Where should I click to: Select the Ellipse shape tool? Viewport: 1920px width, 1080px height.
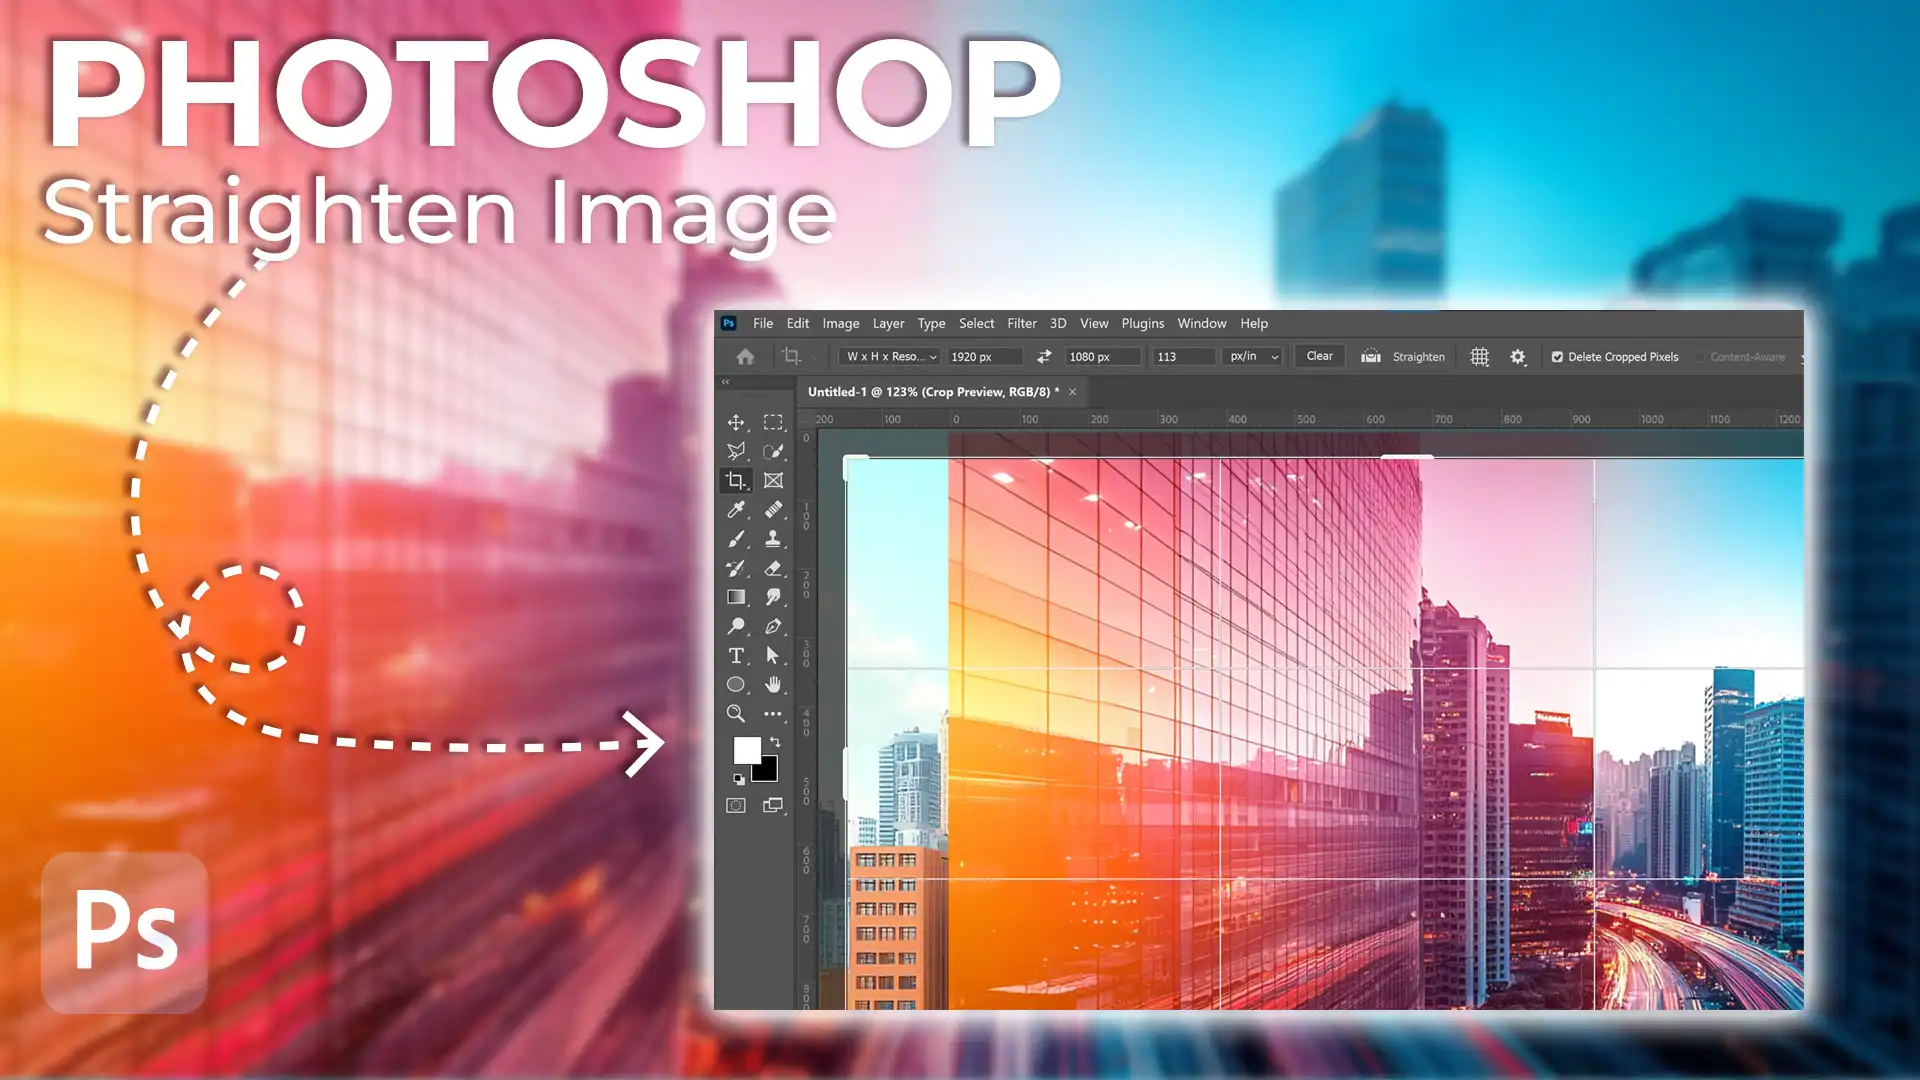(736, 685)
